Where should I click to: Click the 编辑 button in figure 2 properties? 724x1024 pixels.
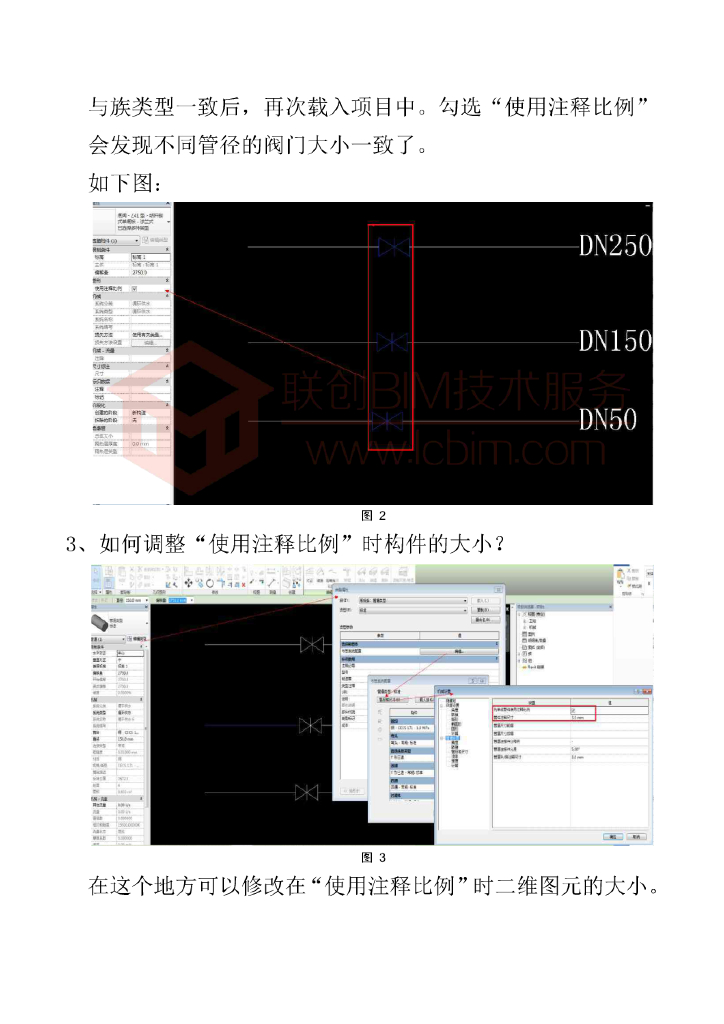point(151,343)
